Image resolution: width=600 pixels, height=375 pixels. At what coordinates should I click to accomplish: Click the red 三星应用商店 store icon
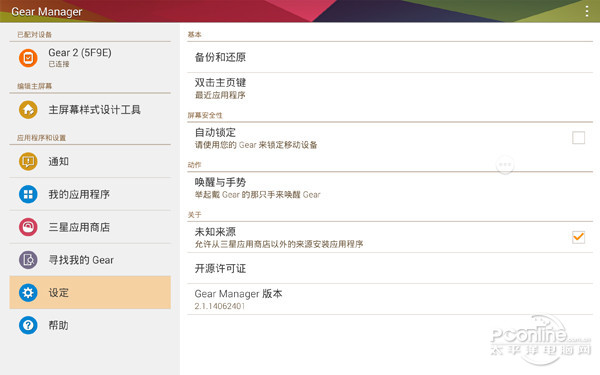[28, 227]
